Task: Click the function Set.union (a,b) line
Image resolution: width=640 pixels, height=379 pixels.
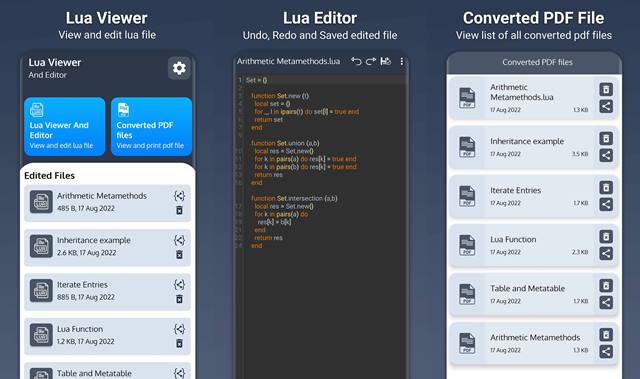Action: coord(285,143)
